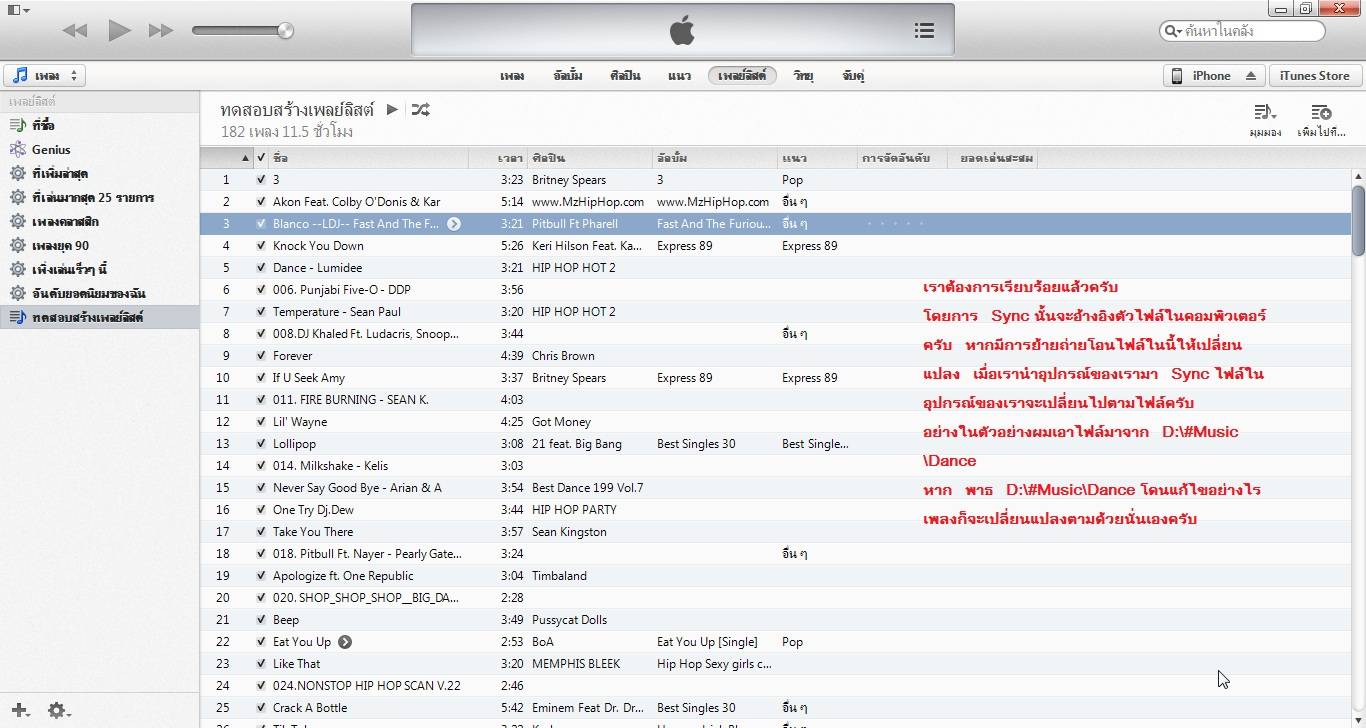Uncheck the Knock You Down checkbox
The height and width of the screenshot is (728, 1366).
tap(261, 246)
